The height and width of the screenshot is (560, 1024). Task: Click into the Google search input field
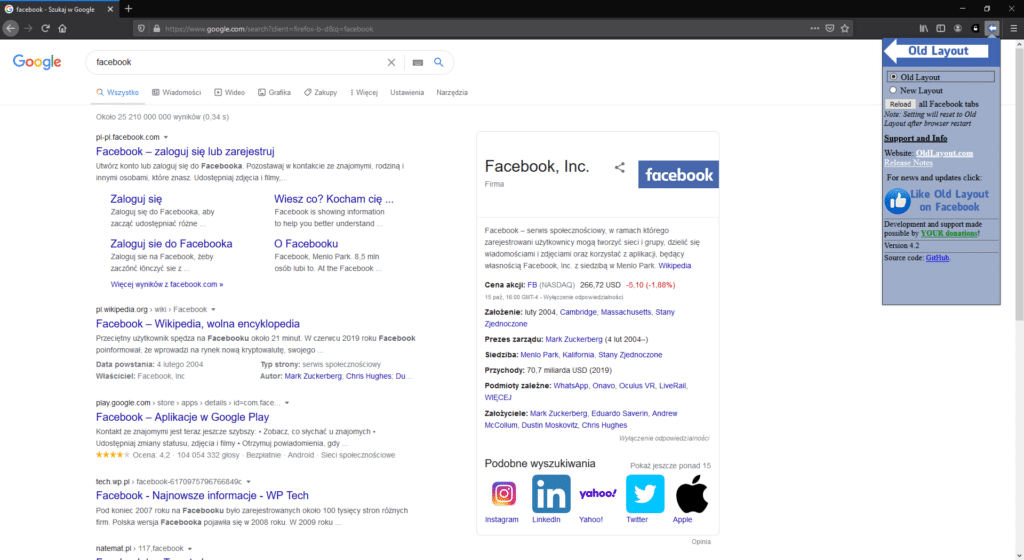click(238, 63)
